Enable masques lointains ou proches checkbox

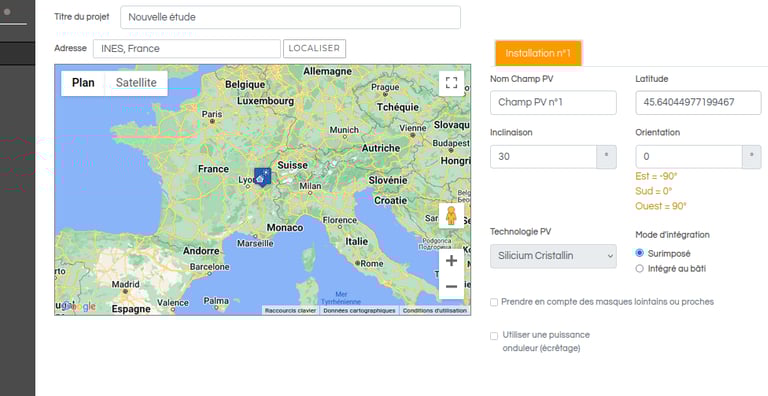tap(494, 302)
